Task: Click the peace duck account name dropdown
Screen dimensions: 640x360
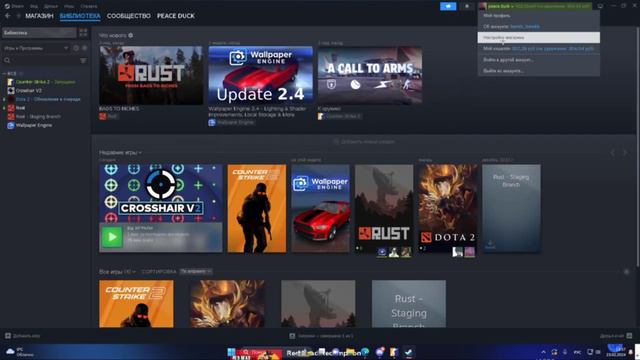Action: coord(535,6)
